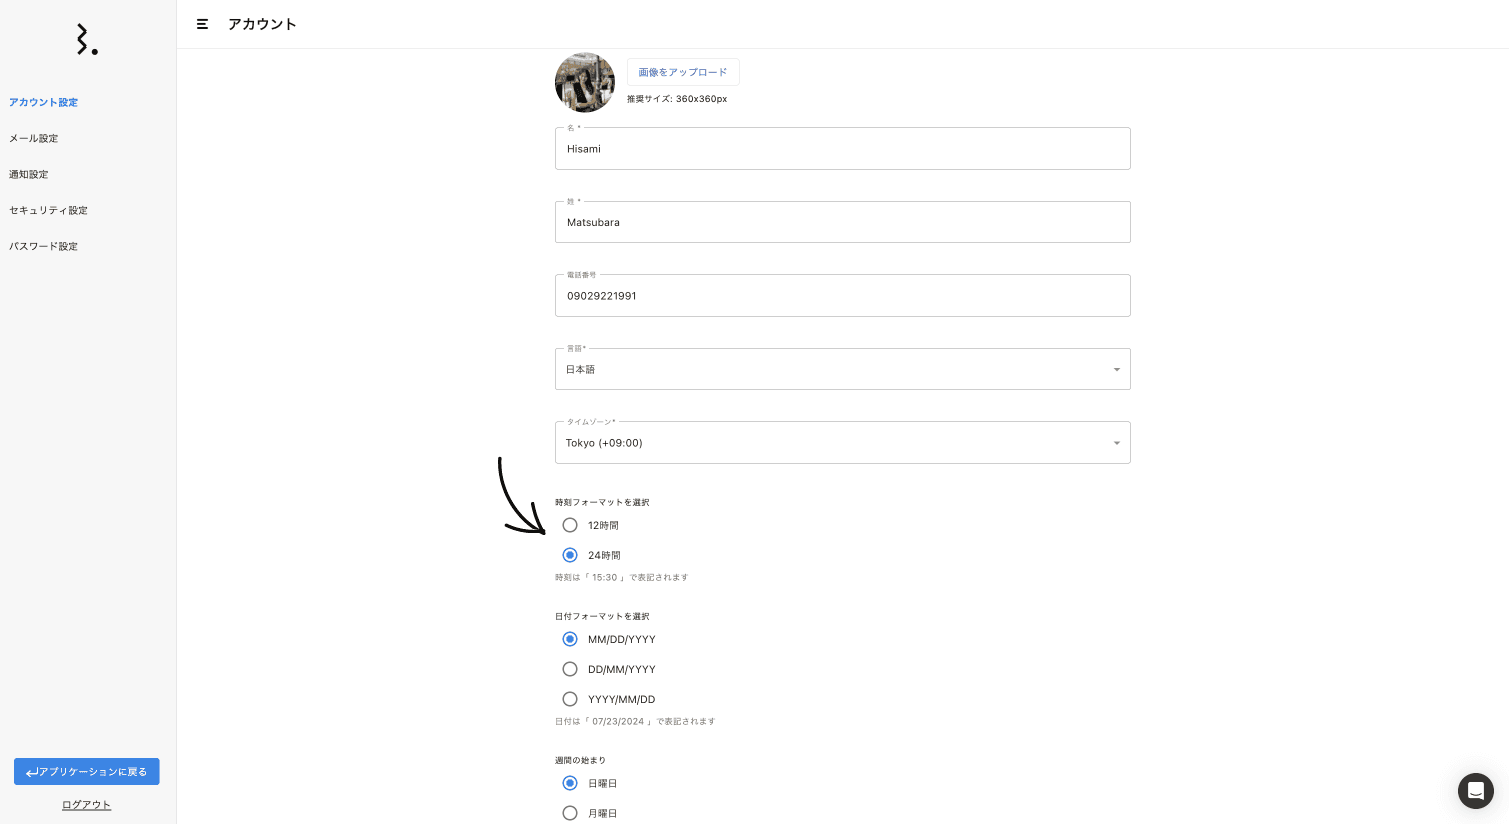The height and width of the screenshot is (824, 1509).
Task: Choose the YYYY/MM/DD date format
Action: (570, 699)
